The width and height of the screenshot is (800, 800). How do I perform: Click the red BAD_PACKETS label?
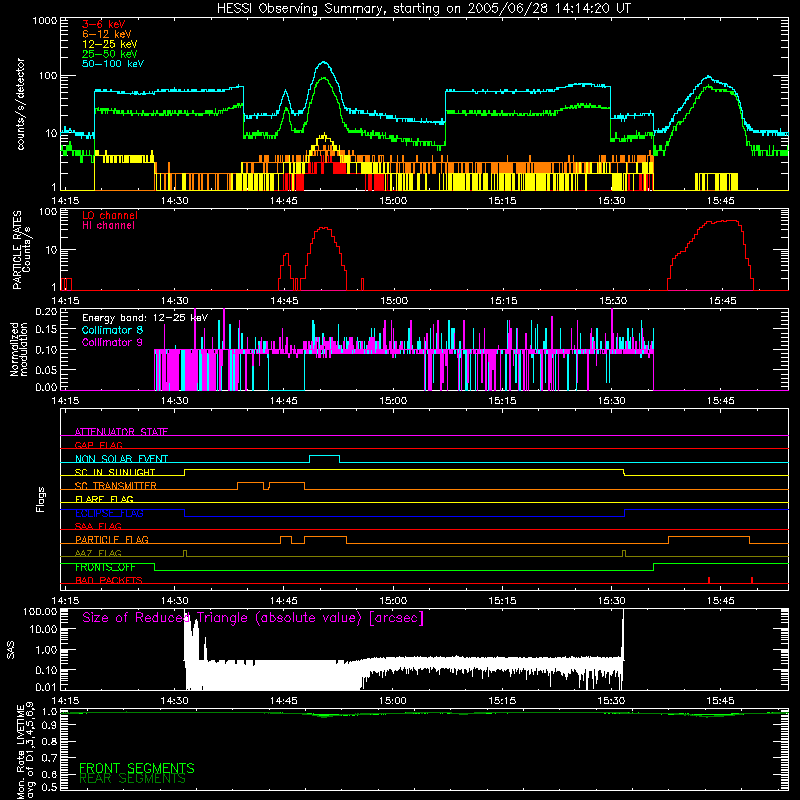(109, 580)
